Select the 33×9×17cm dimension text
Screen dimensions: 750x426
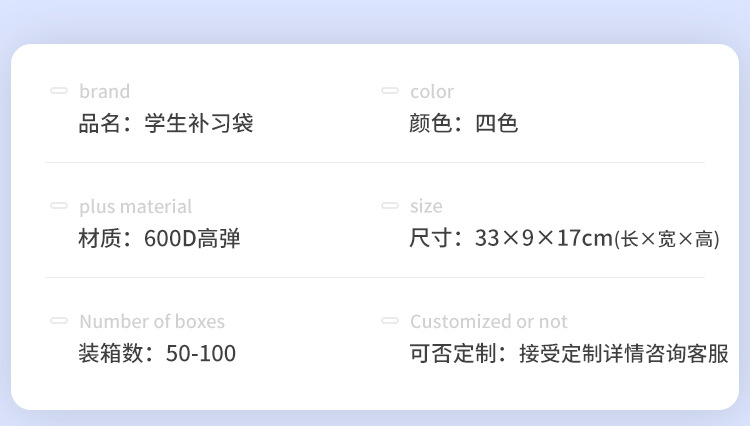click(543, 240)
